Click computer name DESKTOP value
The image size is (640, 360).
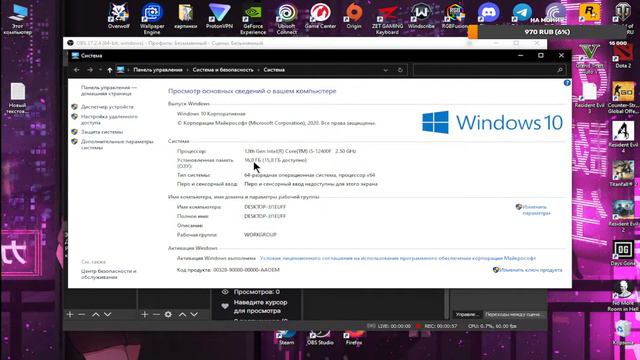265,207
